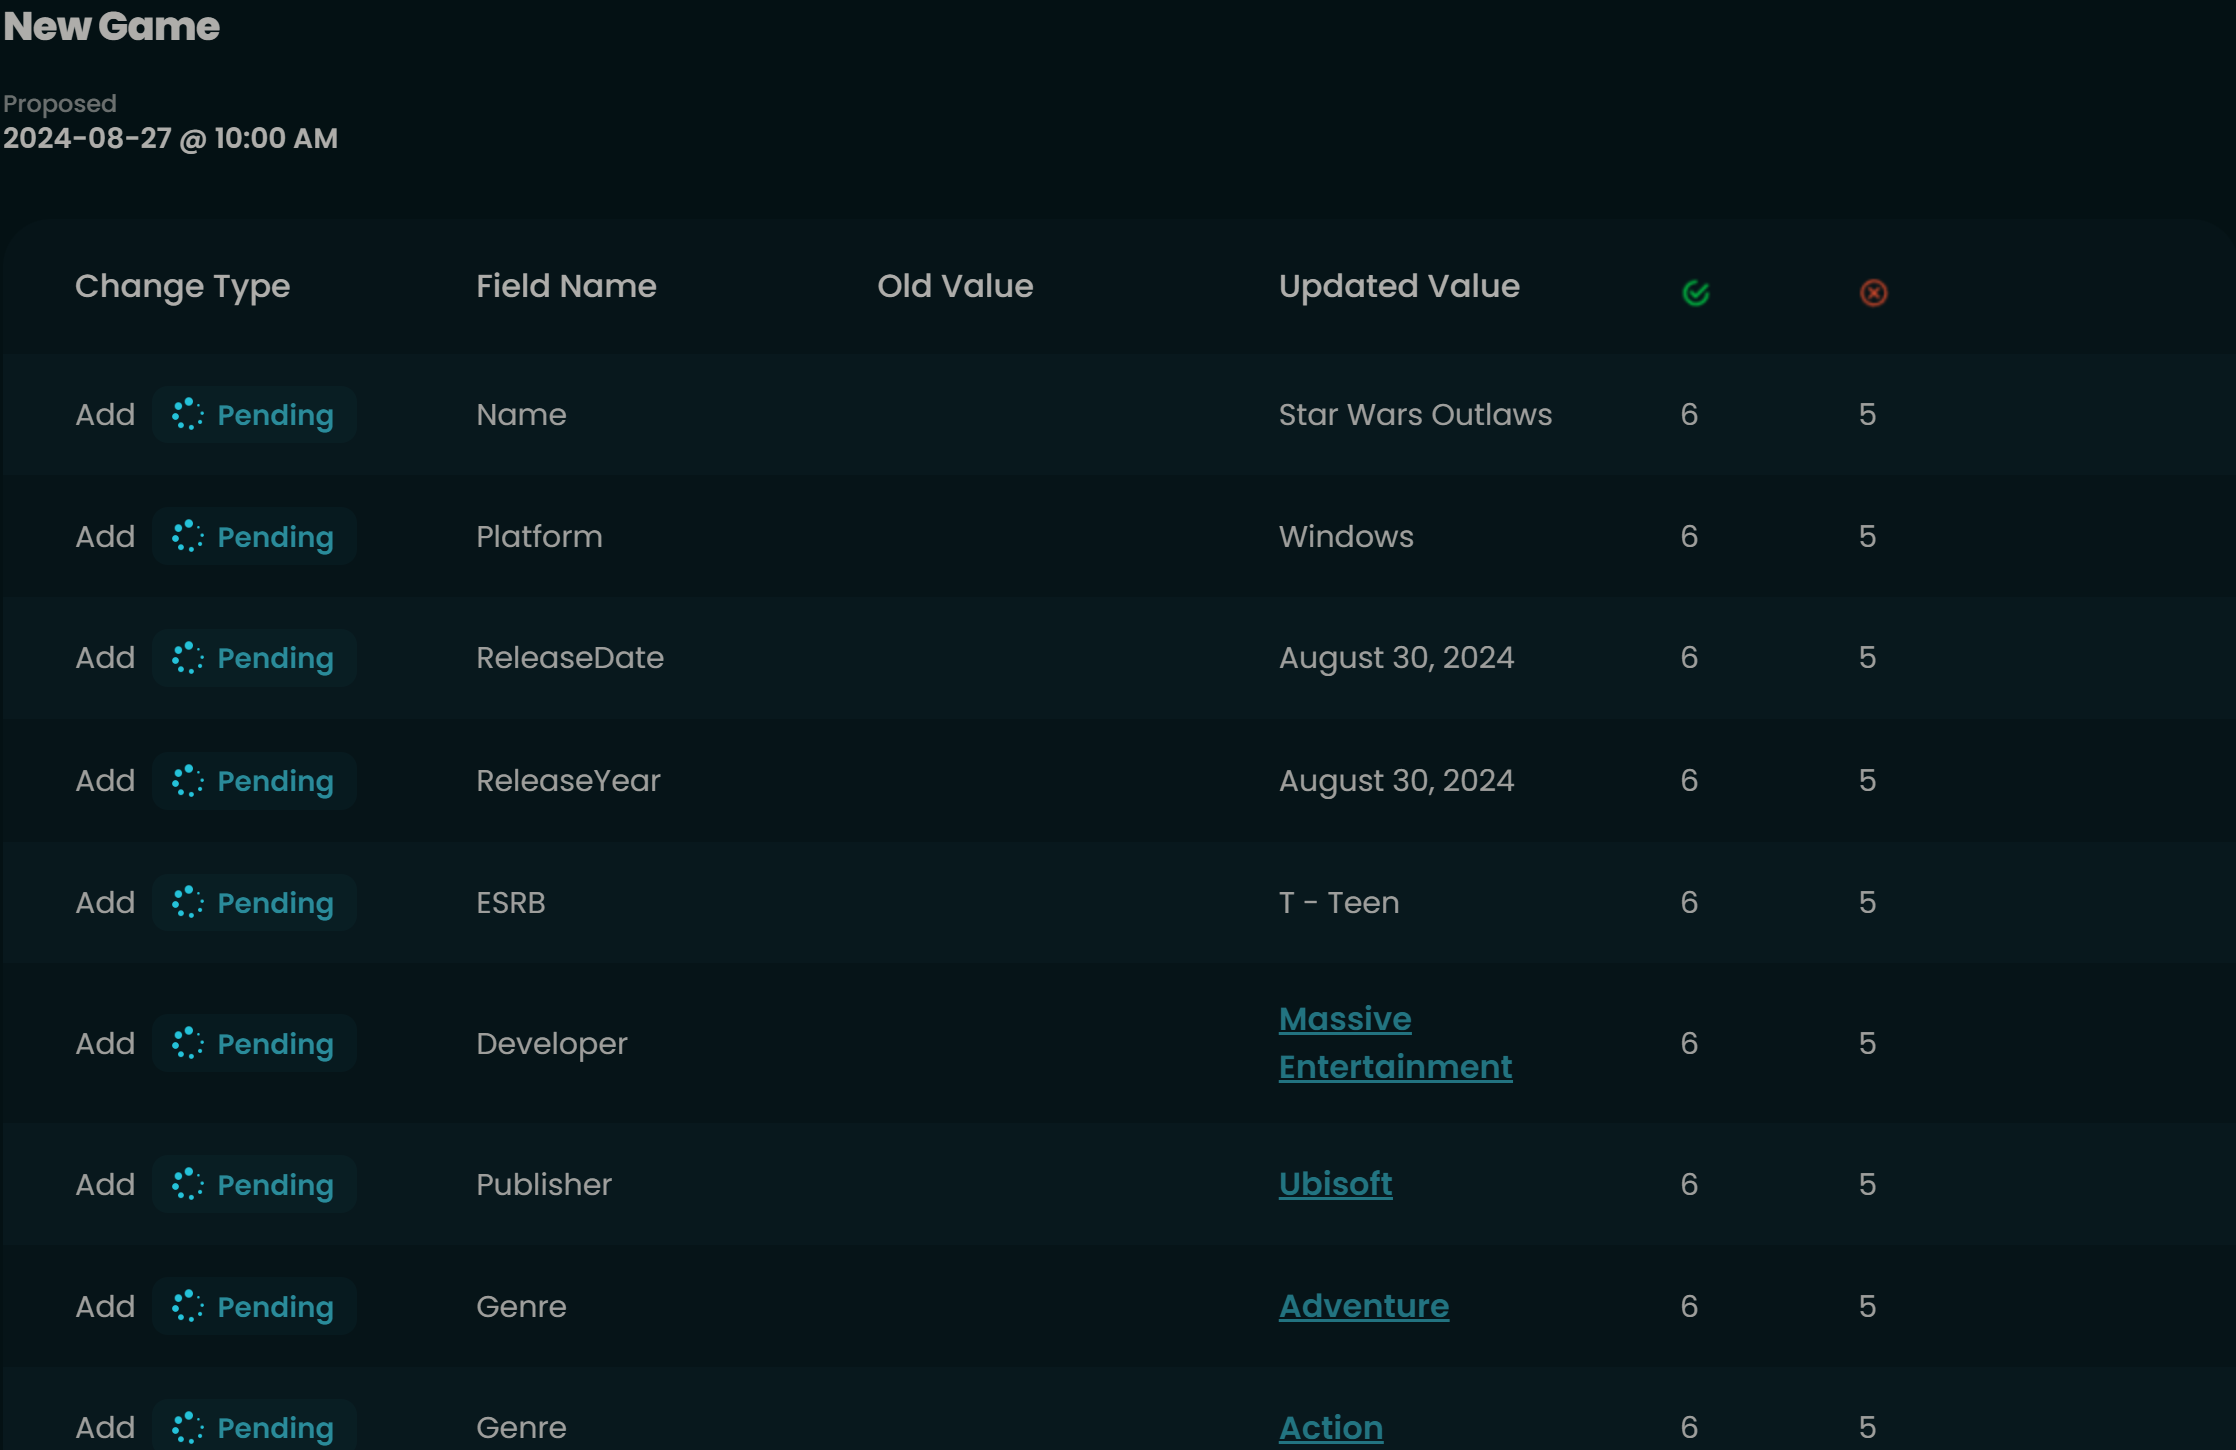Click the Pending label in Publisher row
The image size is (2236, 1450).
tap(275, 1185)
